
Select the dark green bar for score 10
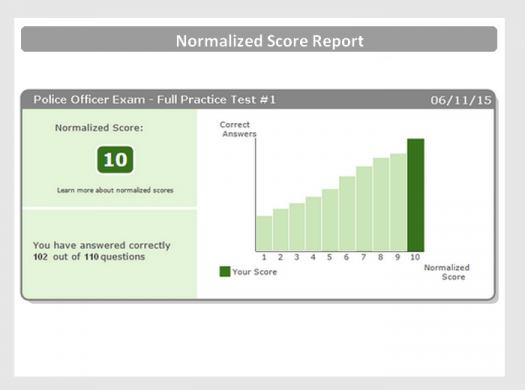(x=416, y=195)
